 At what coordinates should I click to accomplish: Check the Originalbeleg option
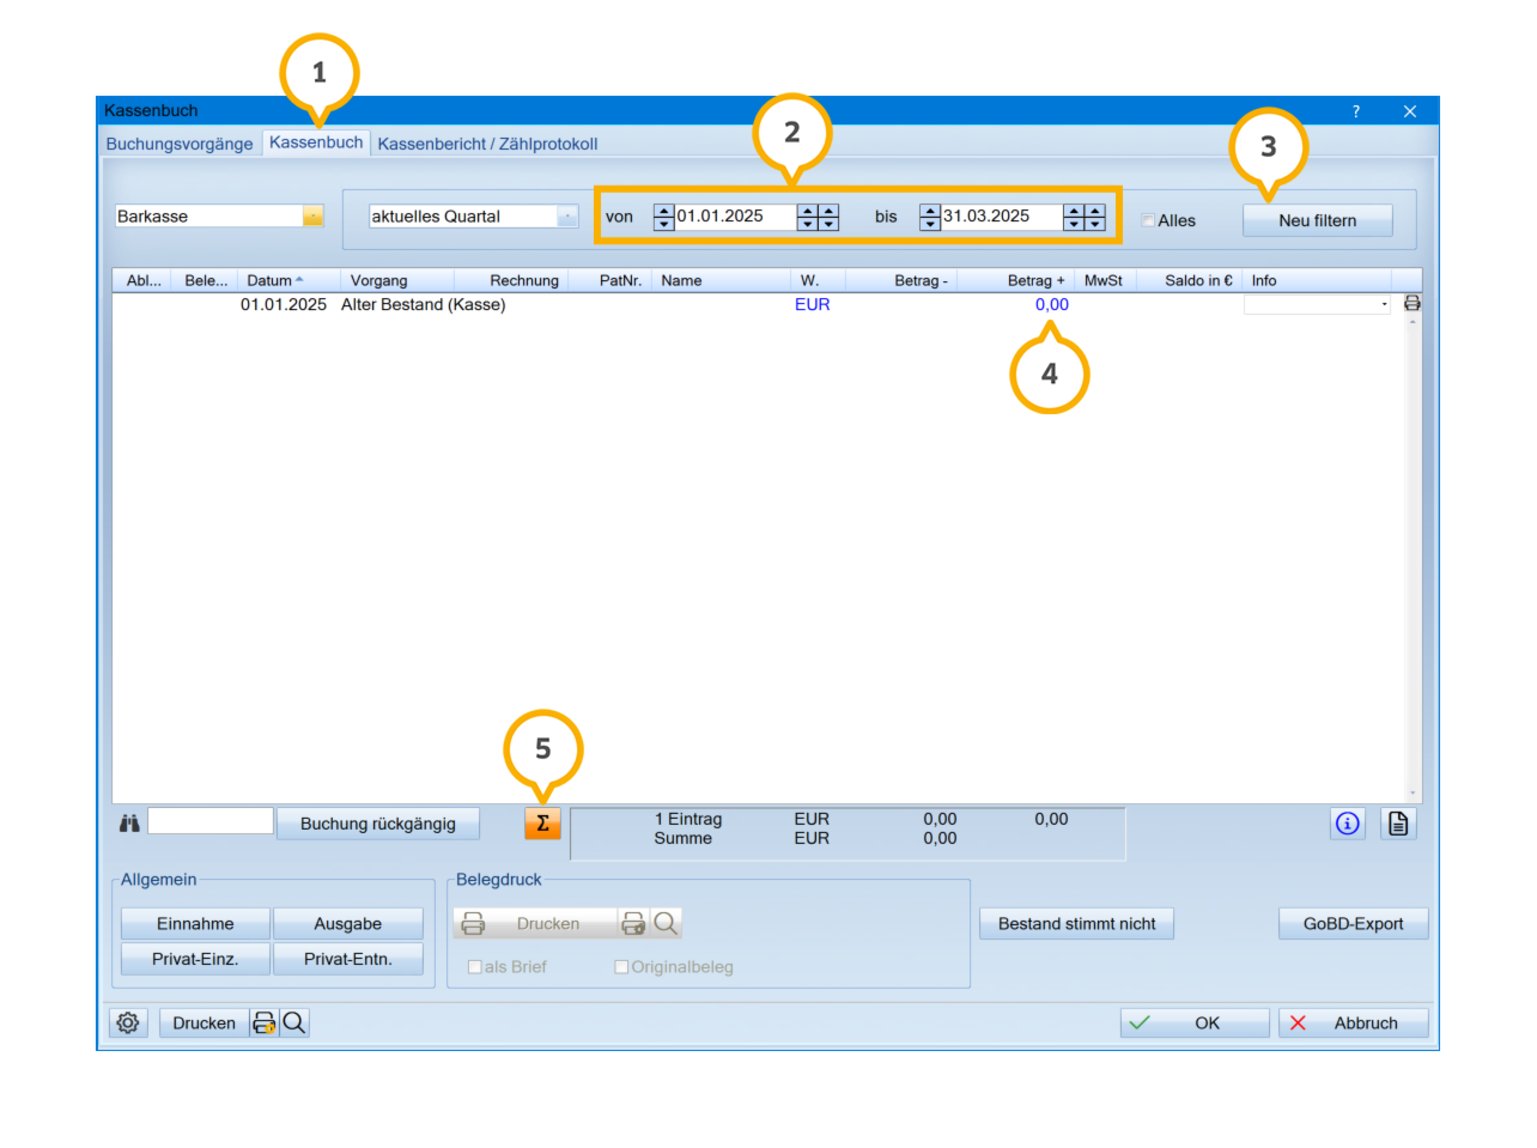coord(621,967)
